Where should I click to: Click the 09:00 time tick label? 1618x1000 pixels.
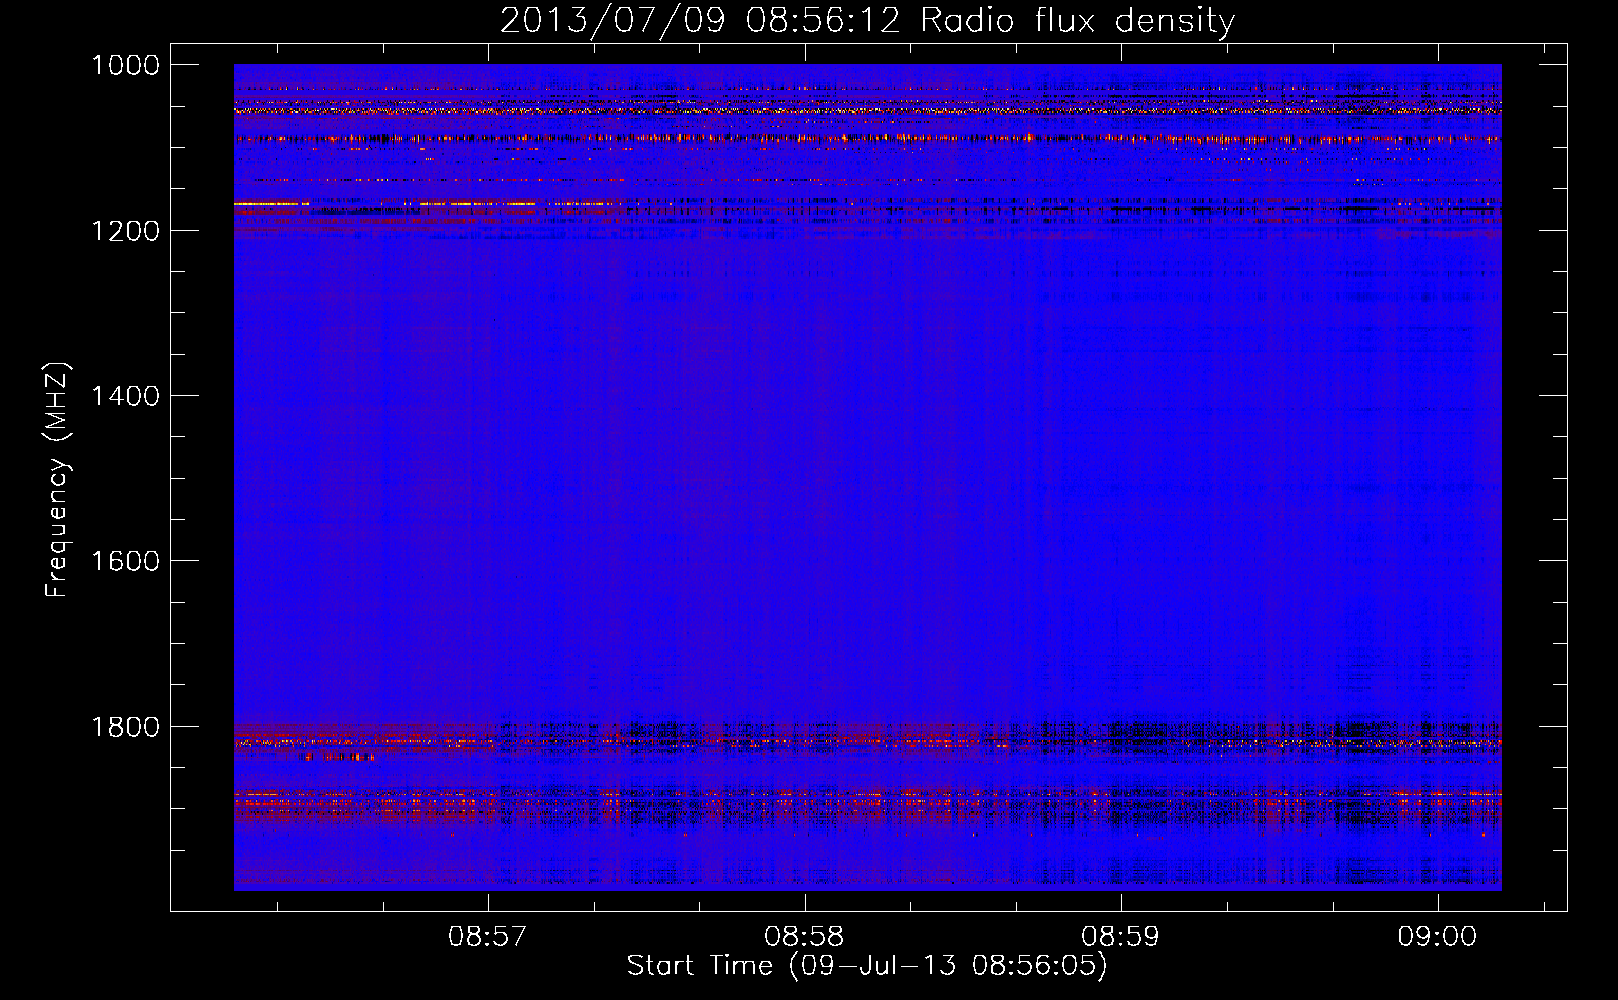[1437, 936]
